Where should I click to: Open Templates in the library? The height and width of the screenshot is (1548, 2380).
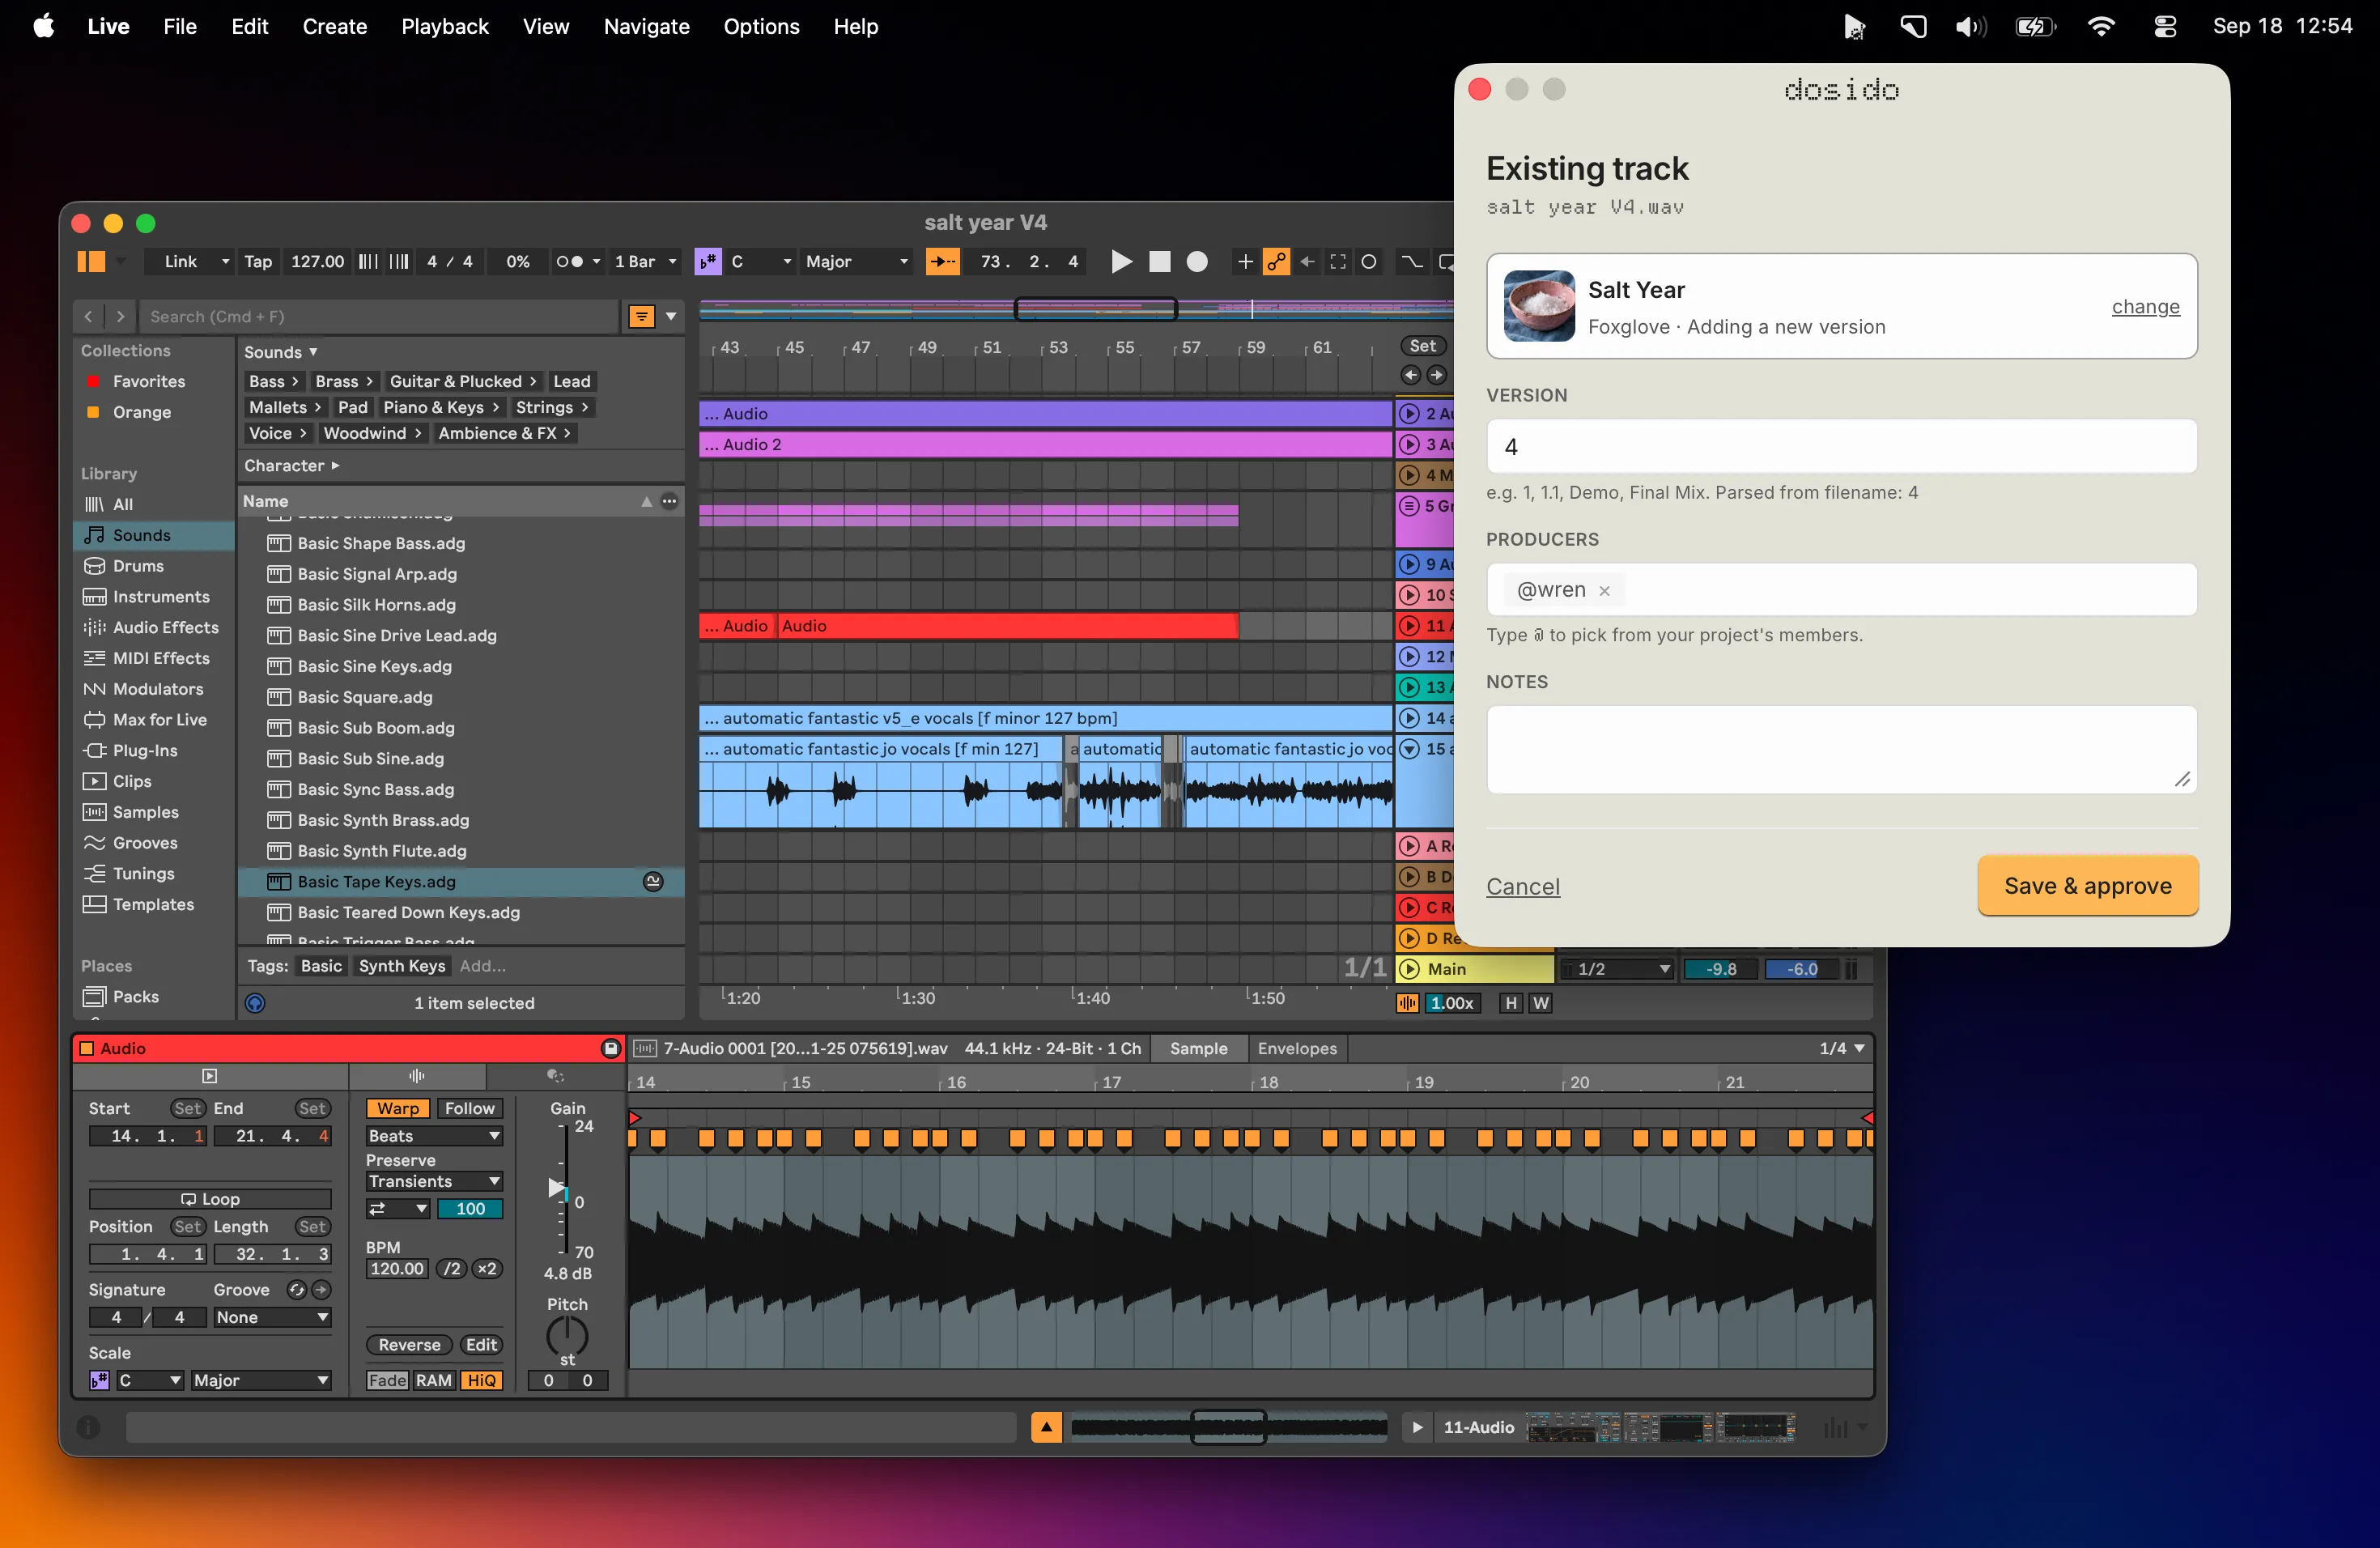[x=153, y=905]
